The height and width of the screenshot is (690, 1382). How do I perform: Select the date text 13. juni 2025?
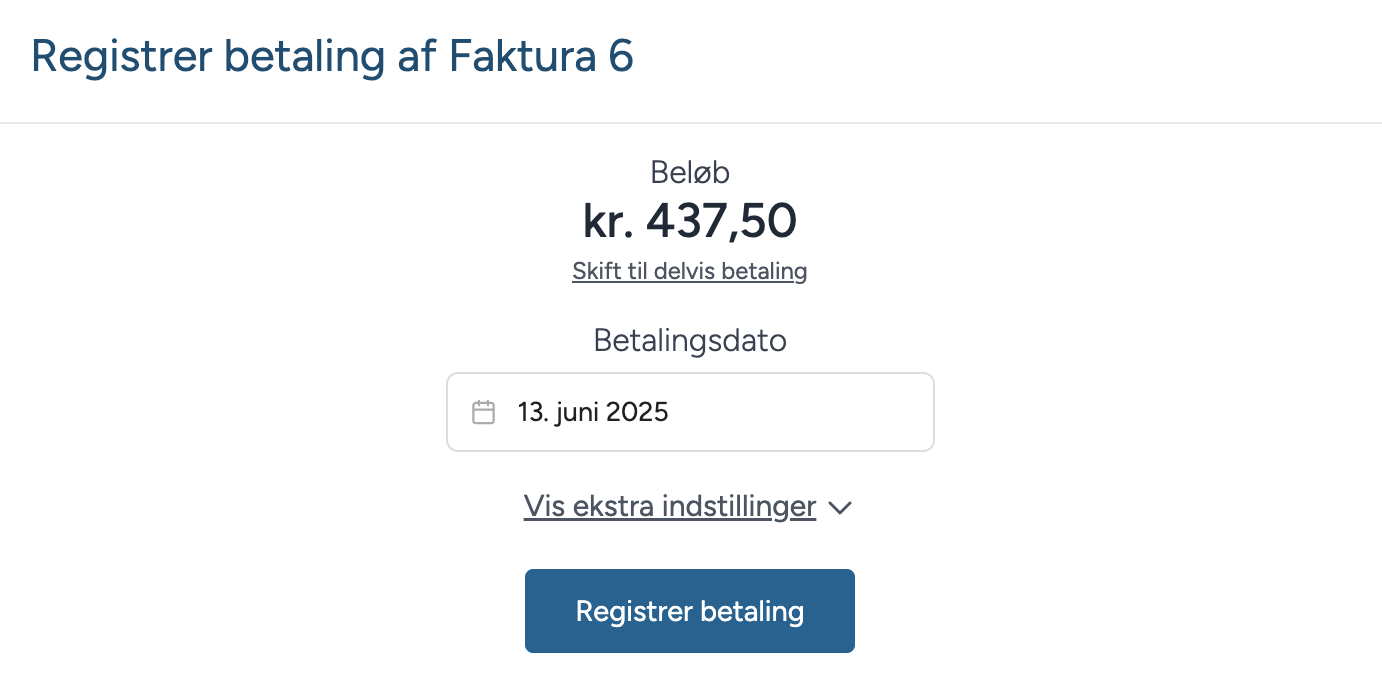pyautogui.click(x=594, y=411)
